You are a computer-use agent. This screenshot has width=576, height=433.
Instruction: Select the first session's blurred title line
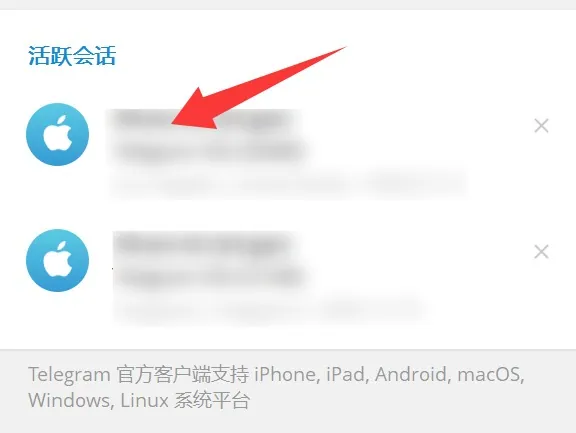[204, 120]
